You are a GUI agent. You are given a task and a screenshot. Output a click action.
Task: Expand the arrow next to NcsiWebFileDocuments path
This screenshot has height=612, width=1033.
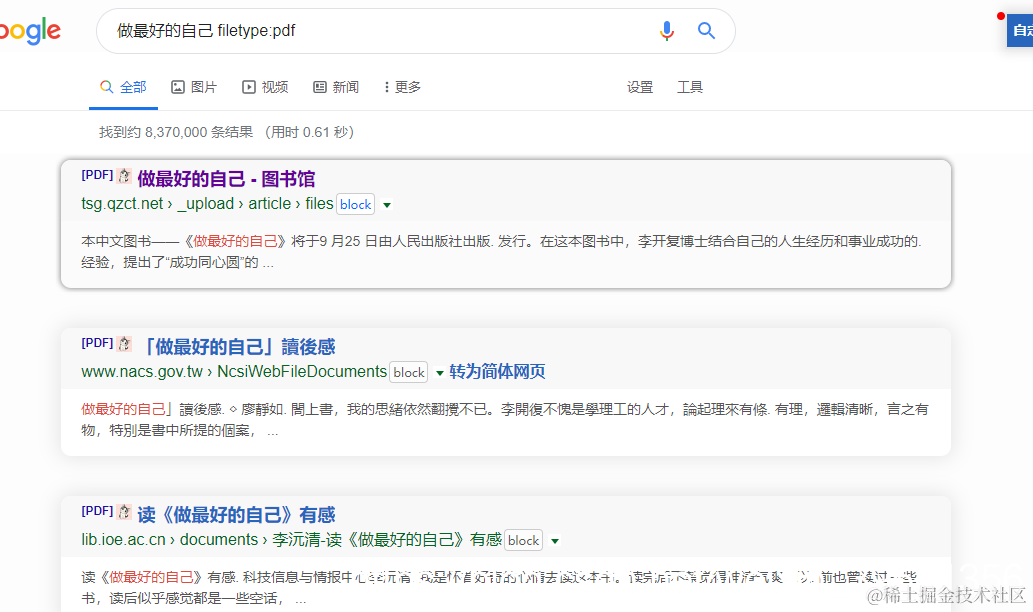tap(438, 371)
